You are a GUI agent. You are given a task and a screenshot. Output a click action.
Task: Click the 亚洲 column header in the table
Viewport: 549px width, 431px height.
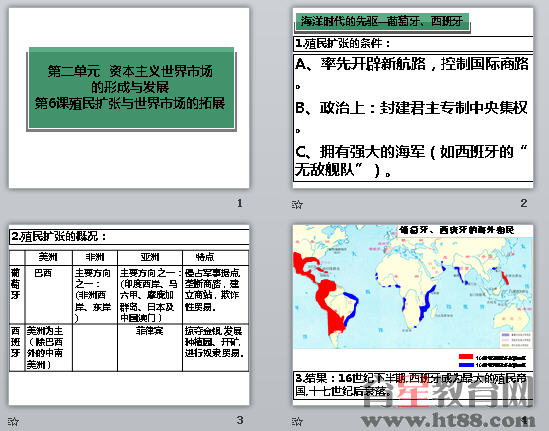150,257
